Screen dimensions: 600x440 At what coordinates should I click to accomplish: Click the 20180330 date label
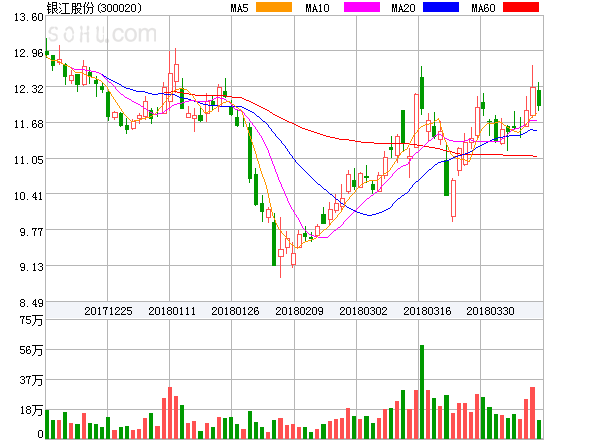coord(490,311)
